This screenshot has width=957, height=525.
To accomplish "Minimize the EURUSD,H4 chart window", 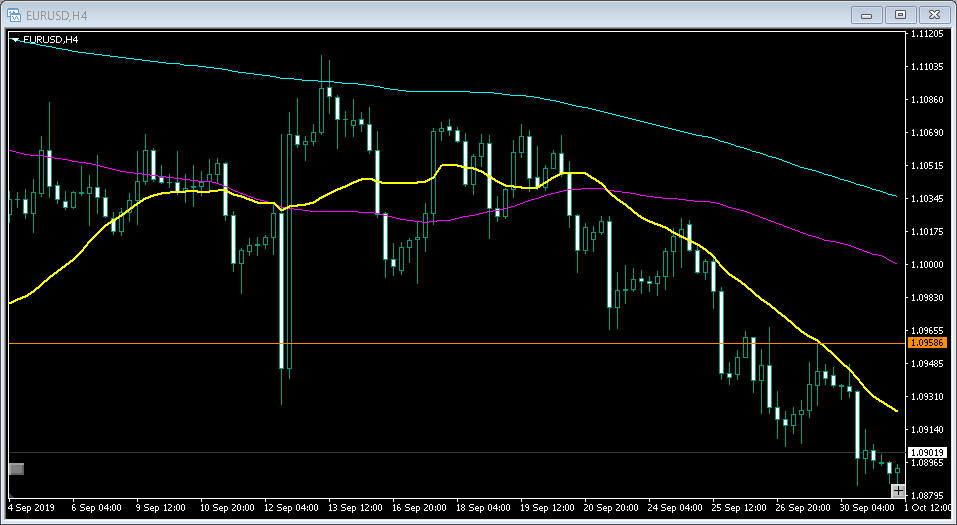I will [x=867, y=15].
